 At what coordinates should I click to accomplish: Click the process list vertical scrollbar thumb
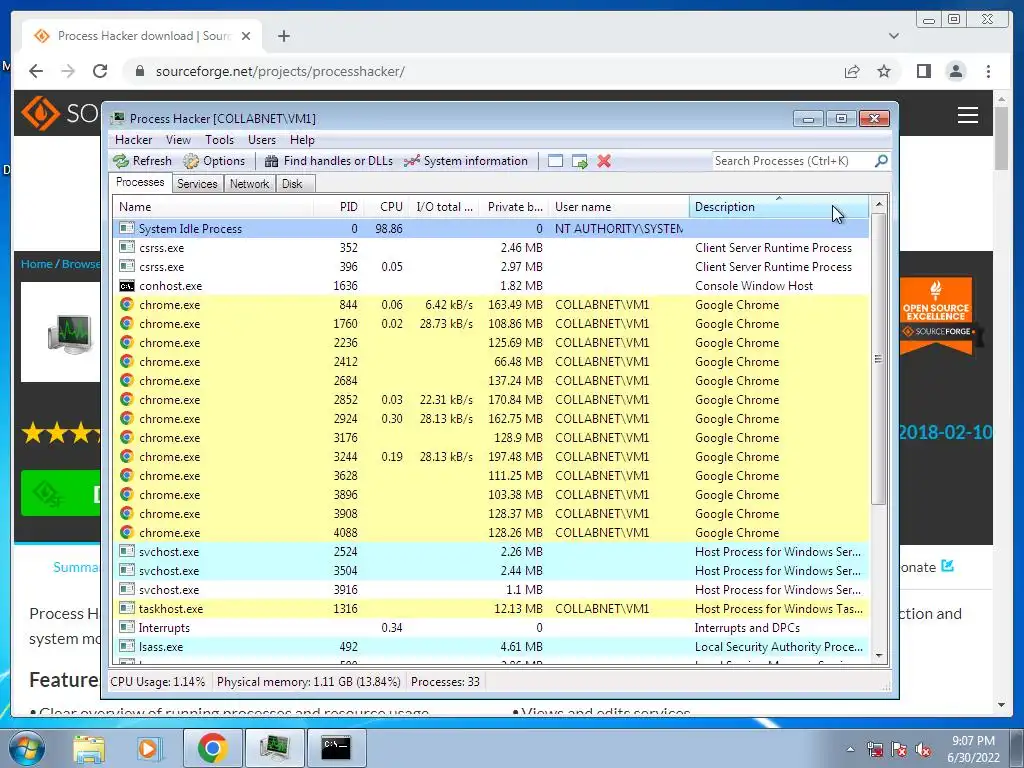(878, 359)
